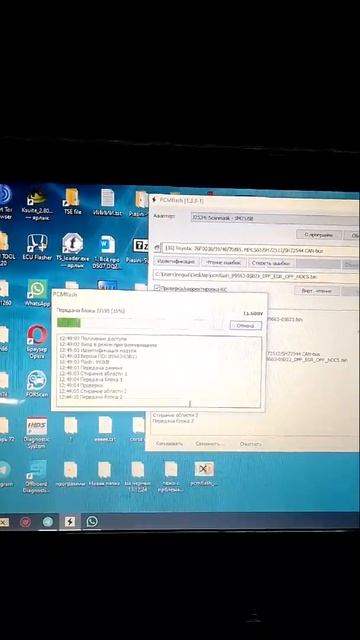Click the 'Стереть ошибки' button
360x640 pixels.
[271, 263]
